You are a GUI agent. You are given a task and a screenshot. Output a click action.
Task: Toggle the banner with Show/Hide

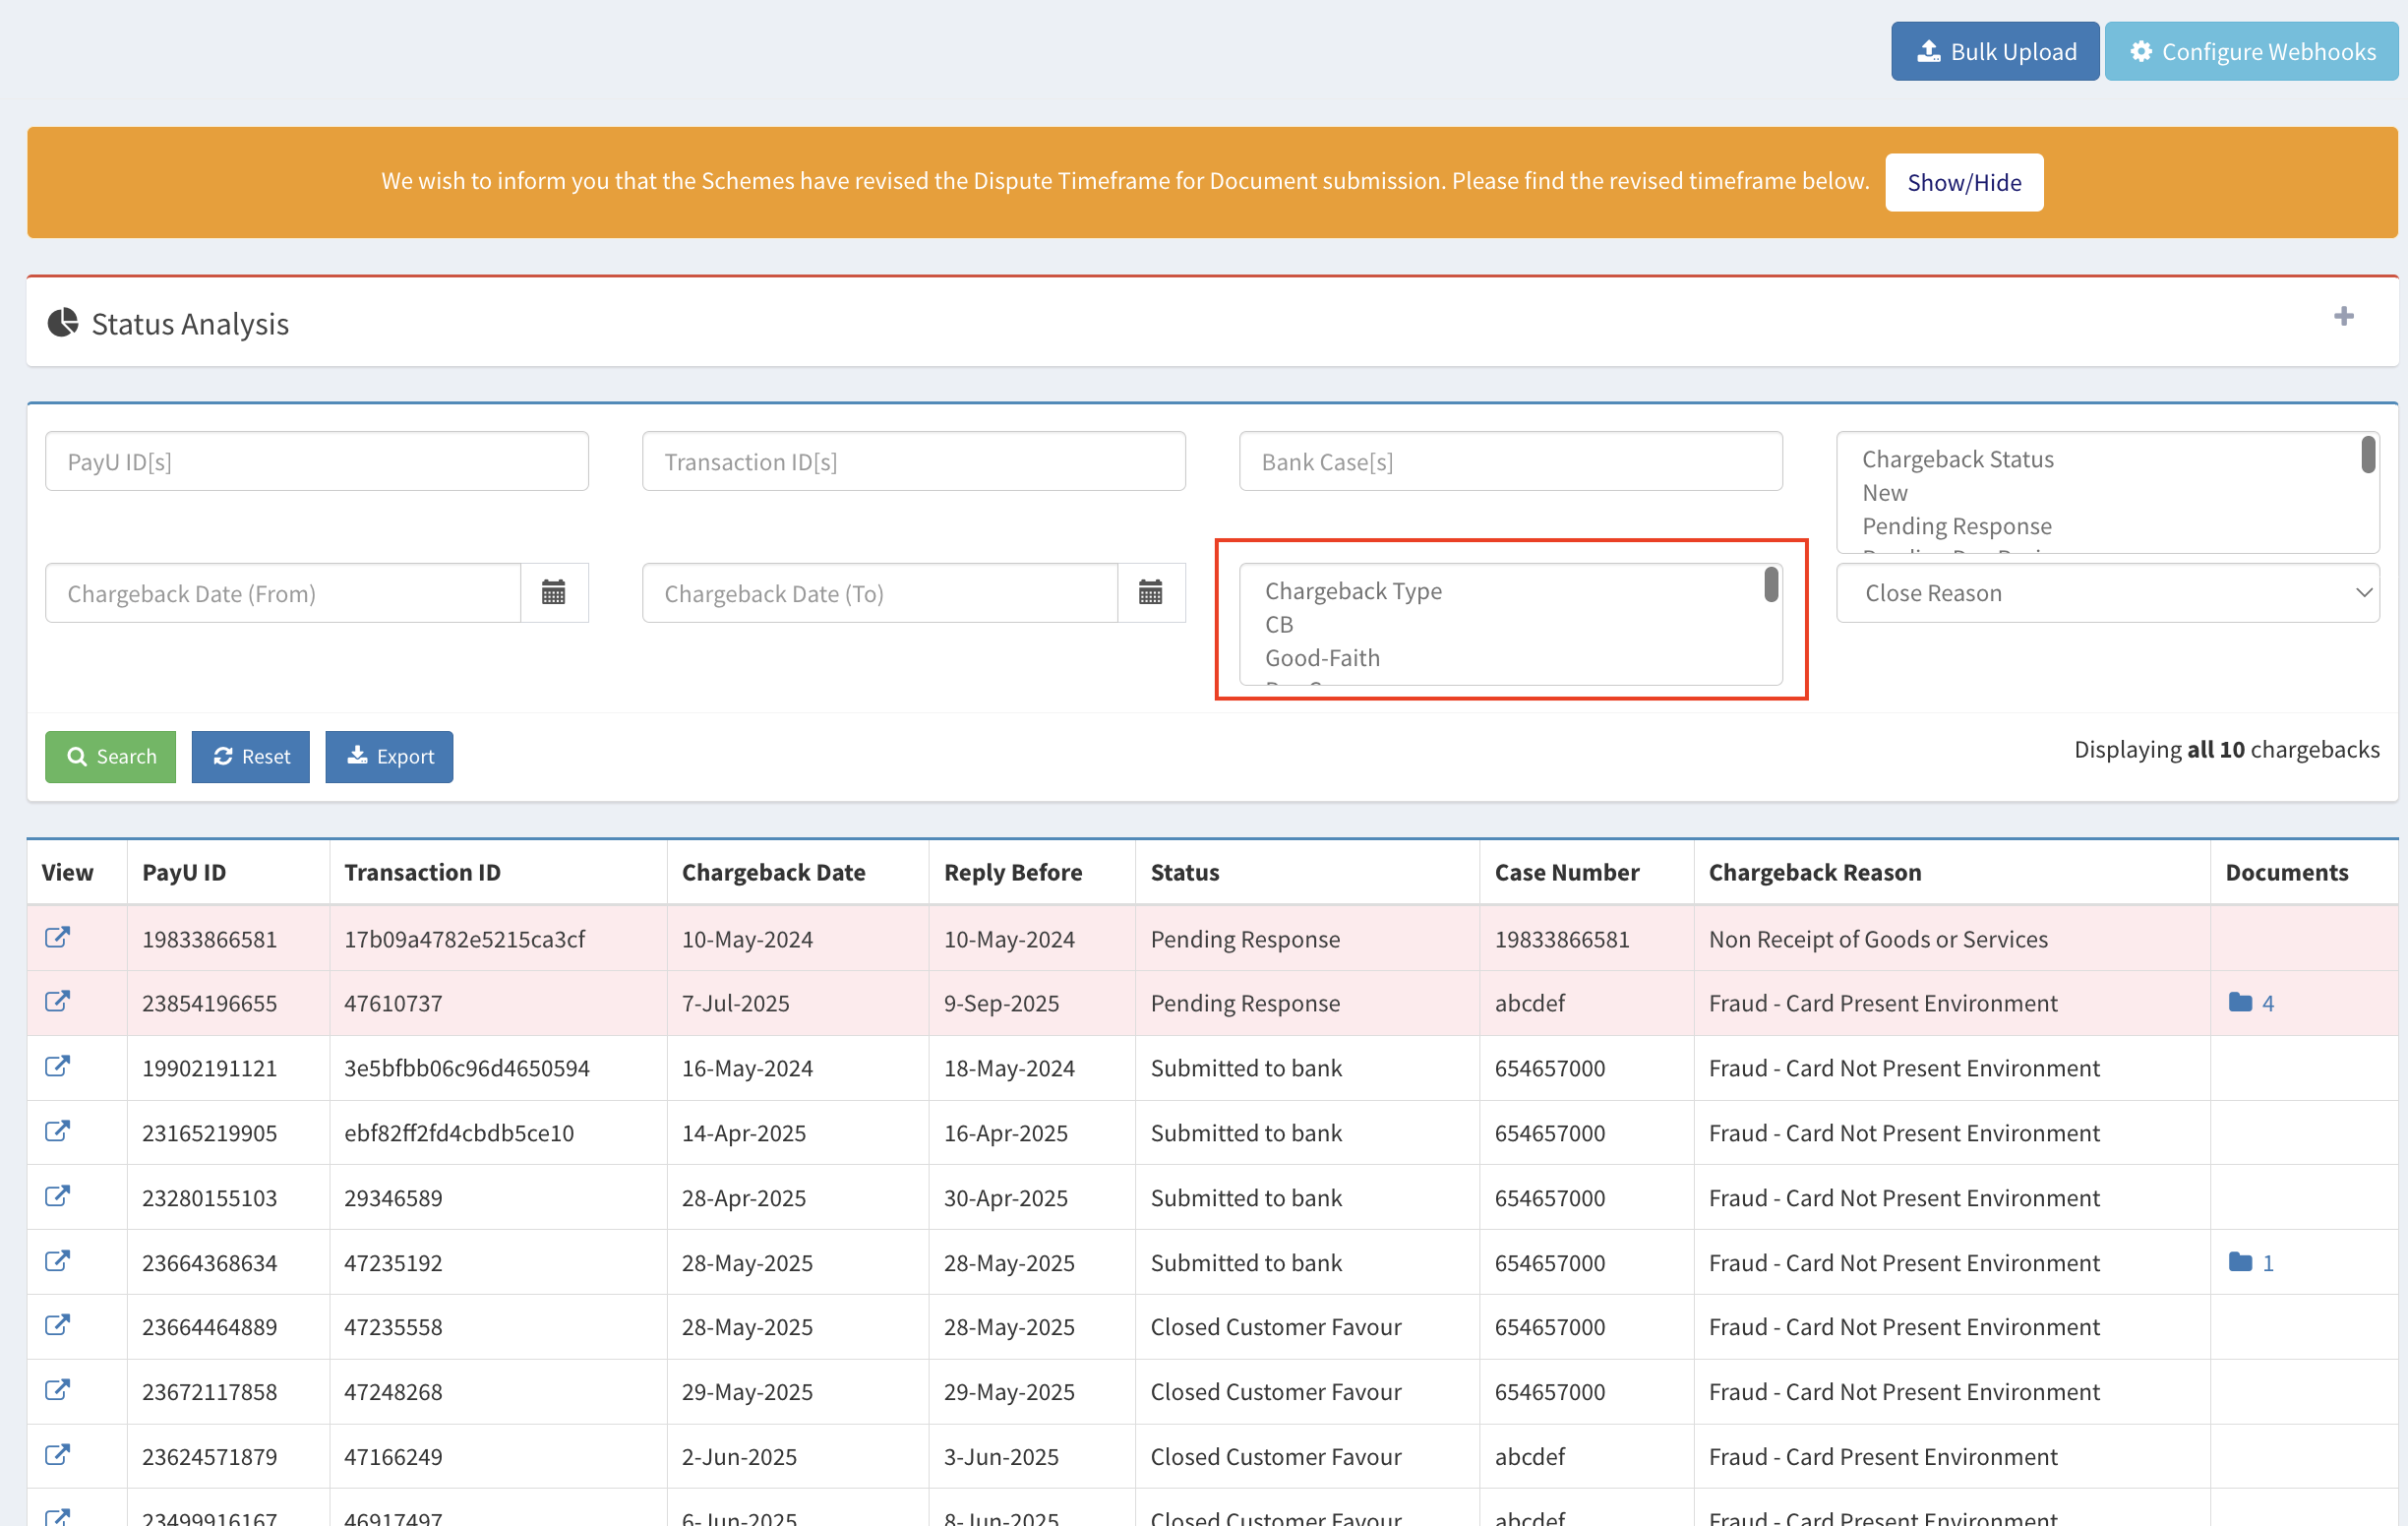coord(1963,182)
